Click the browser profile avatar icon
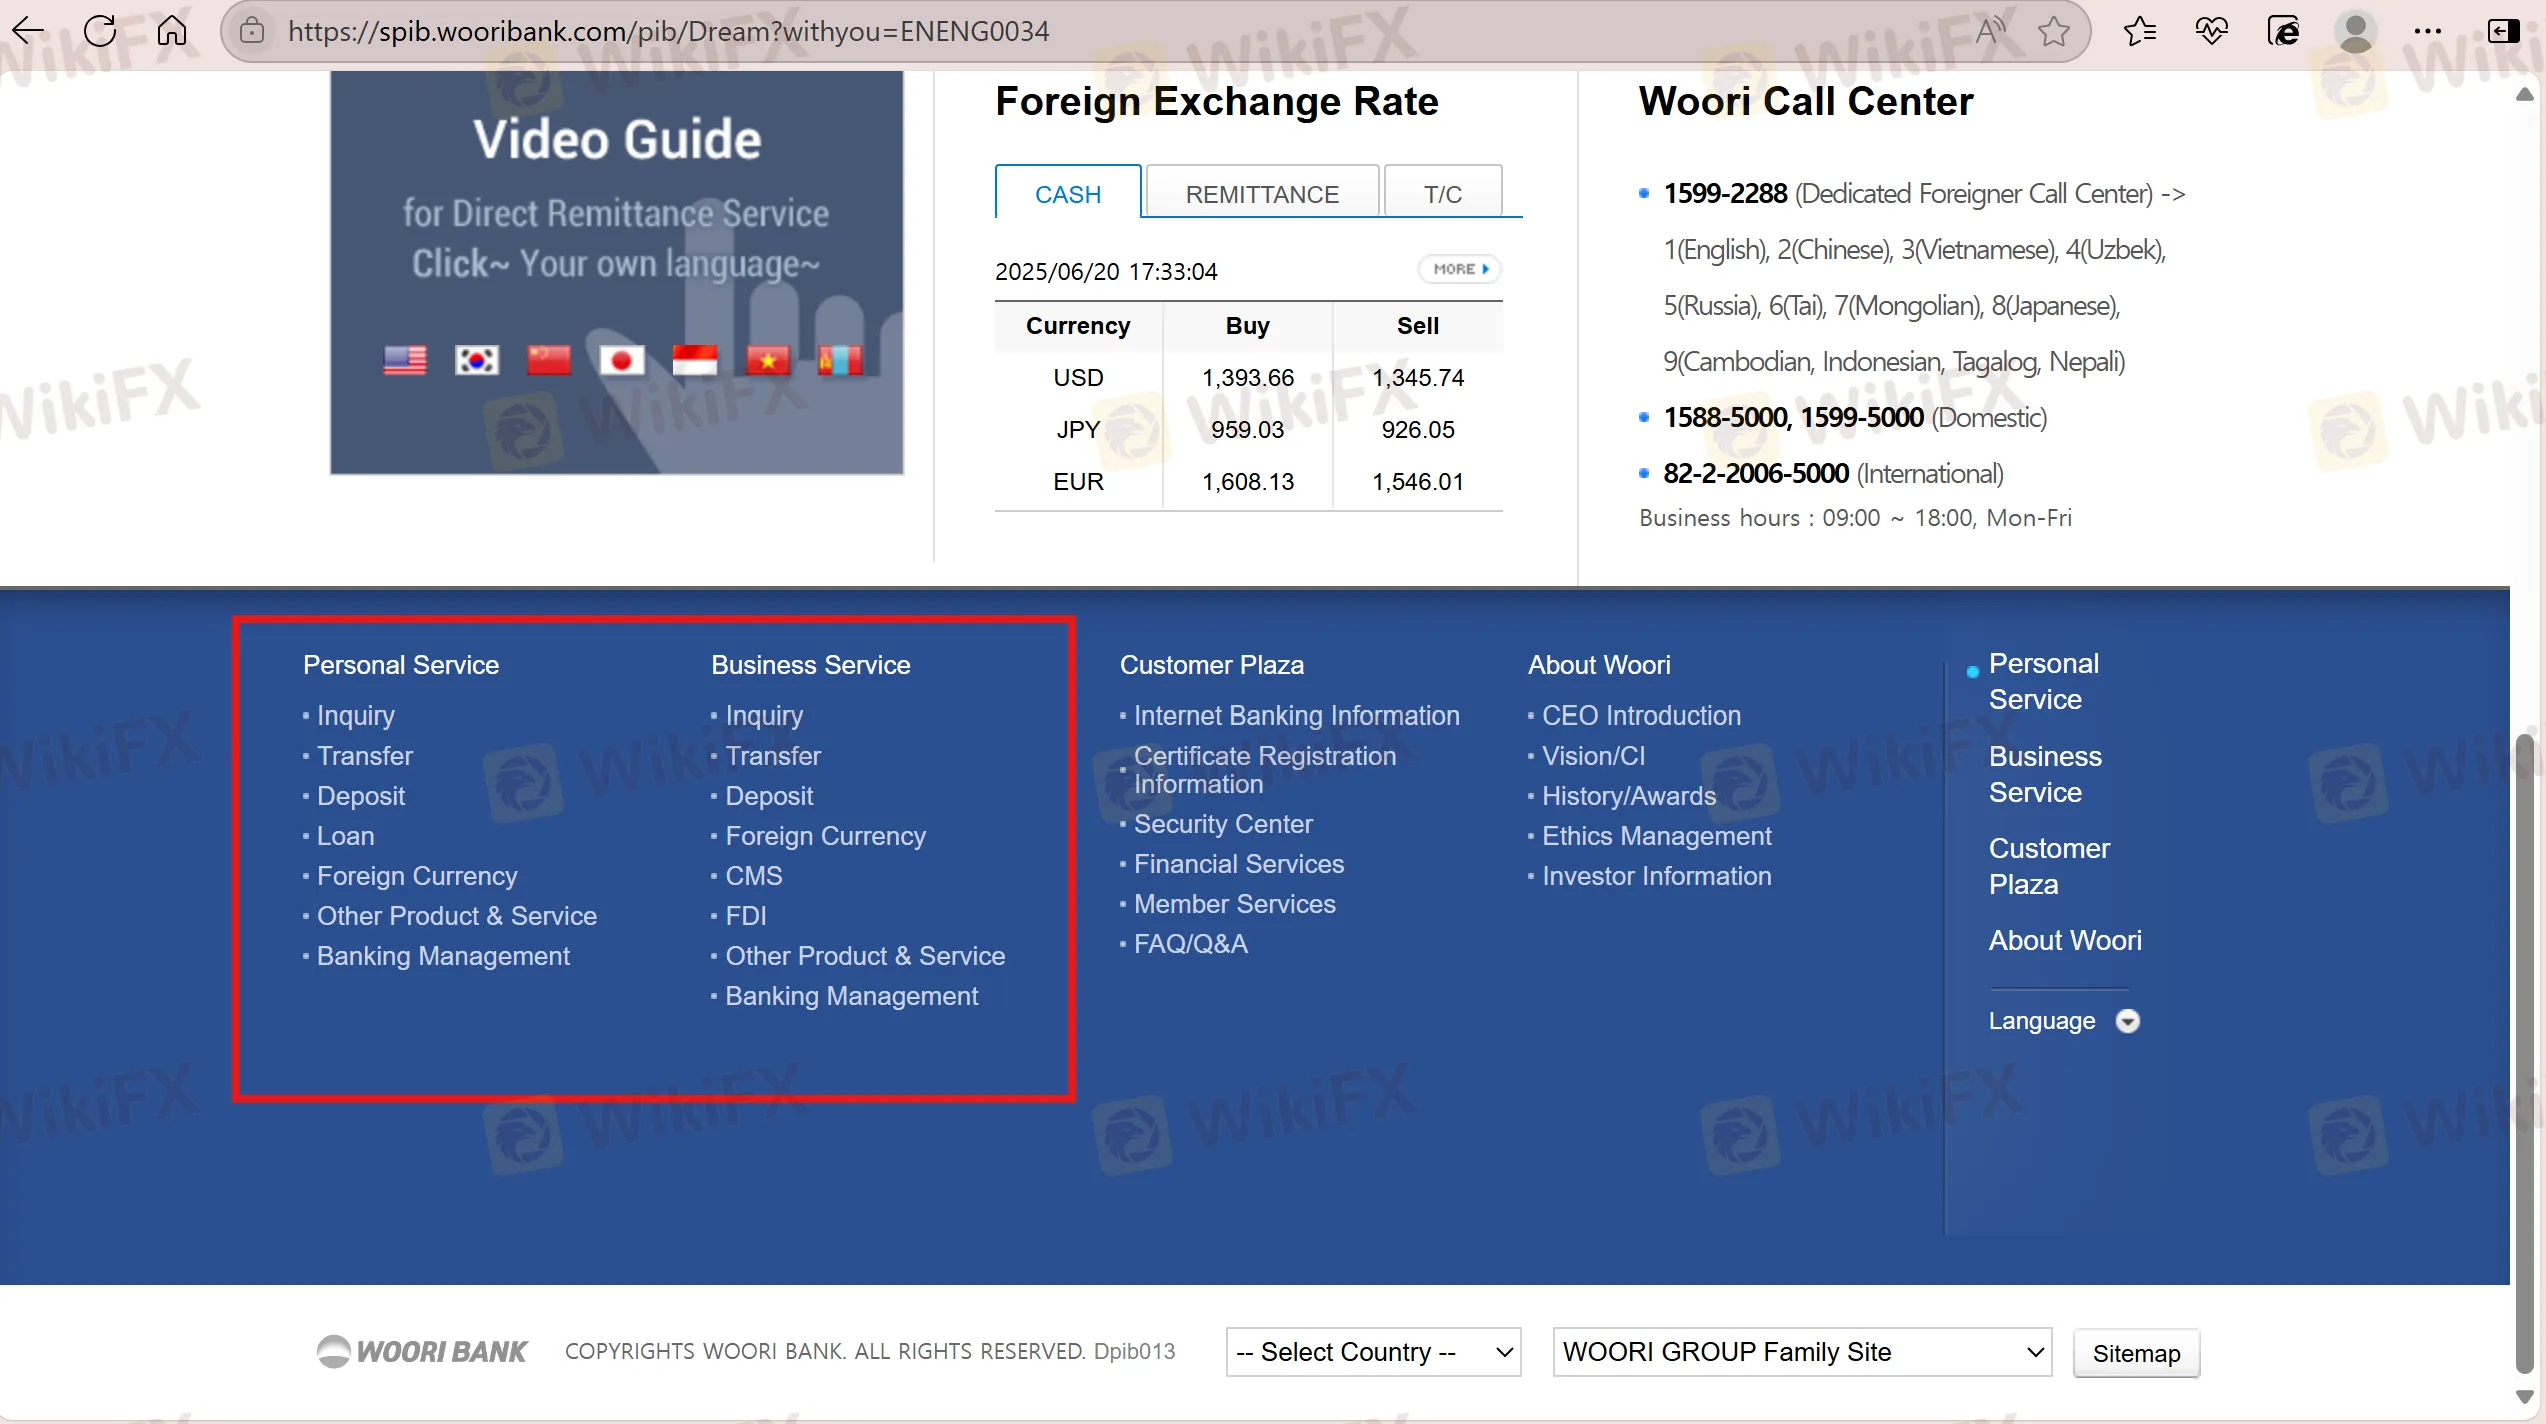Viewport: 2546px width, 1424px height. click(2355, 31)
